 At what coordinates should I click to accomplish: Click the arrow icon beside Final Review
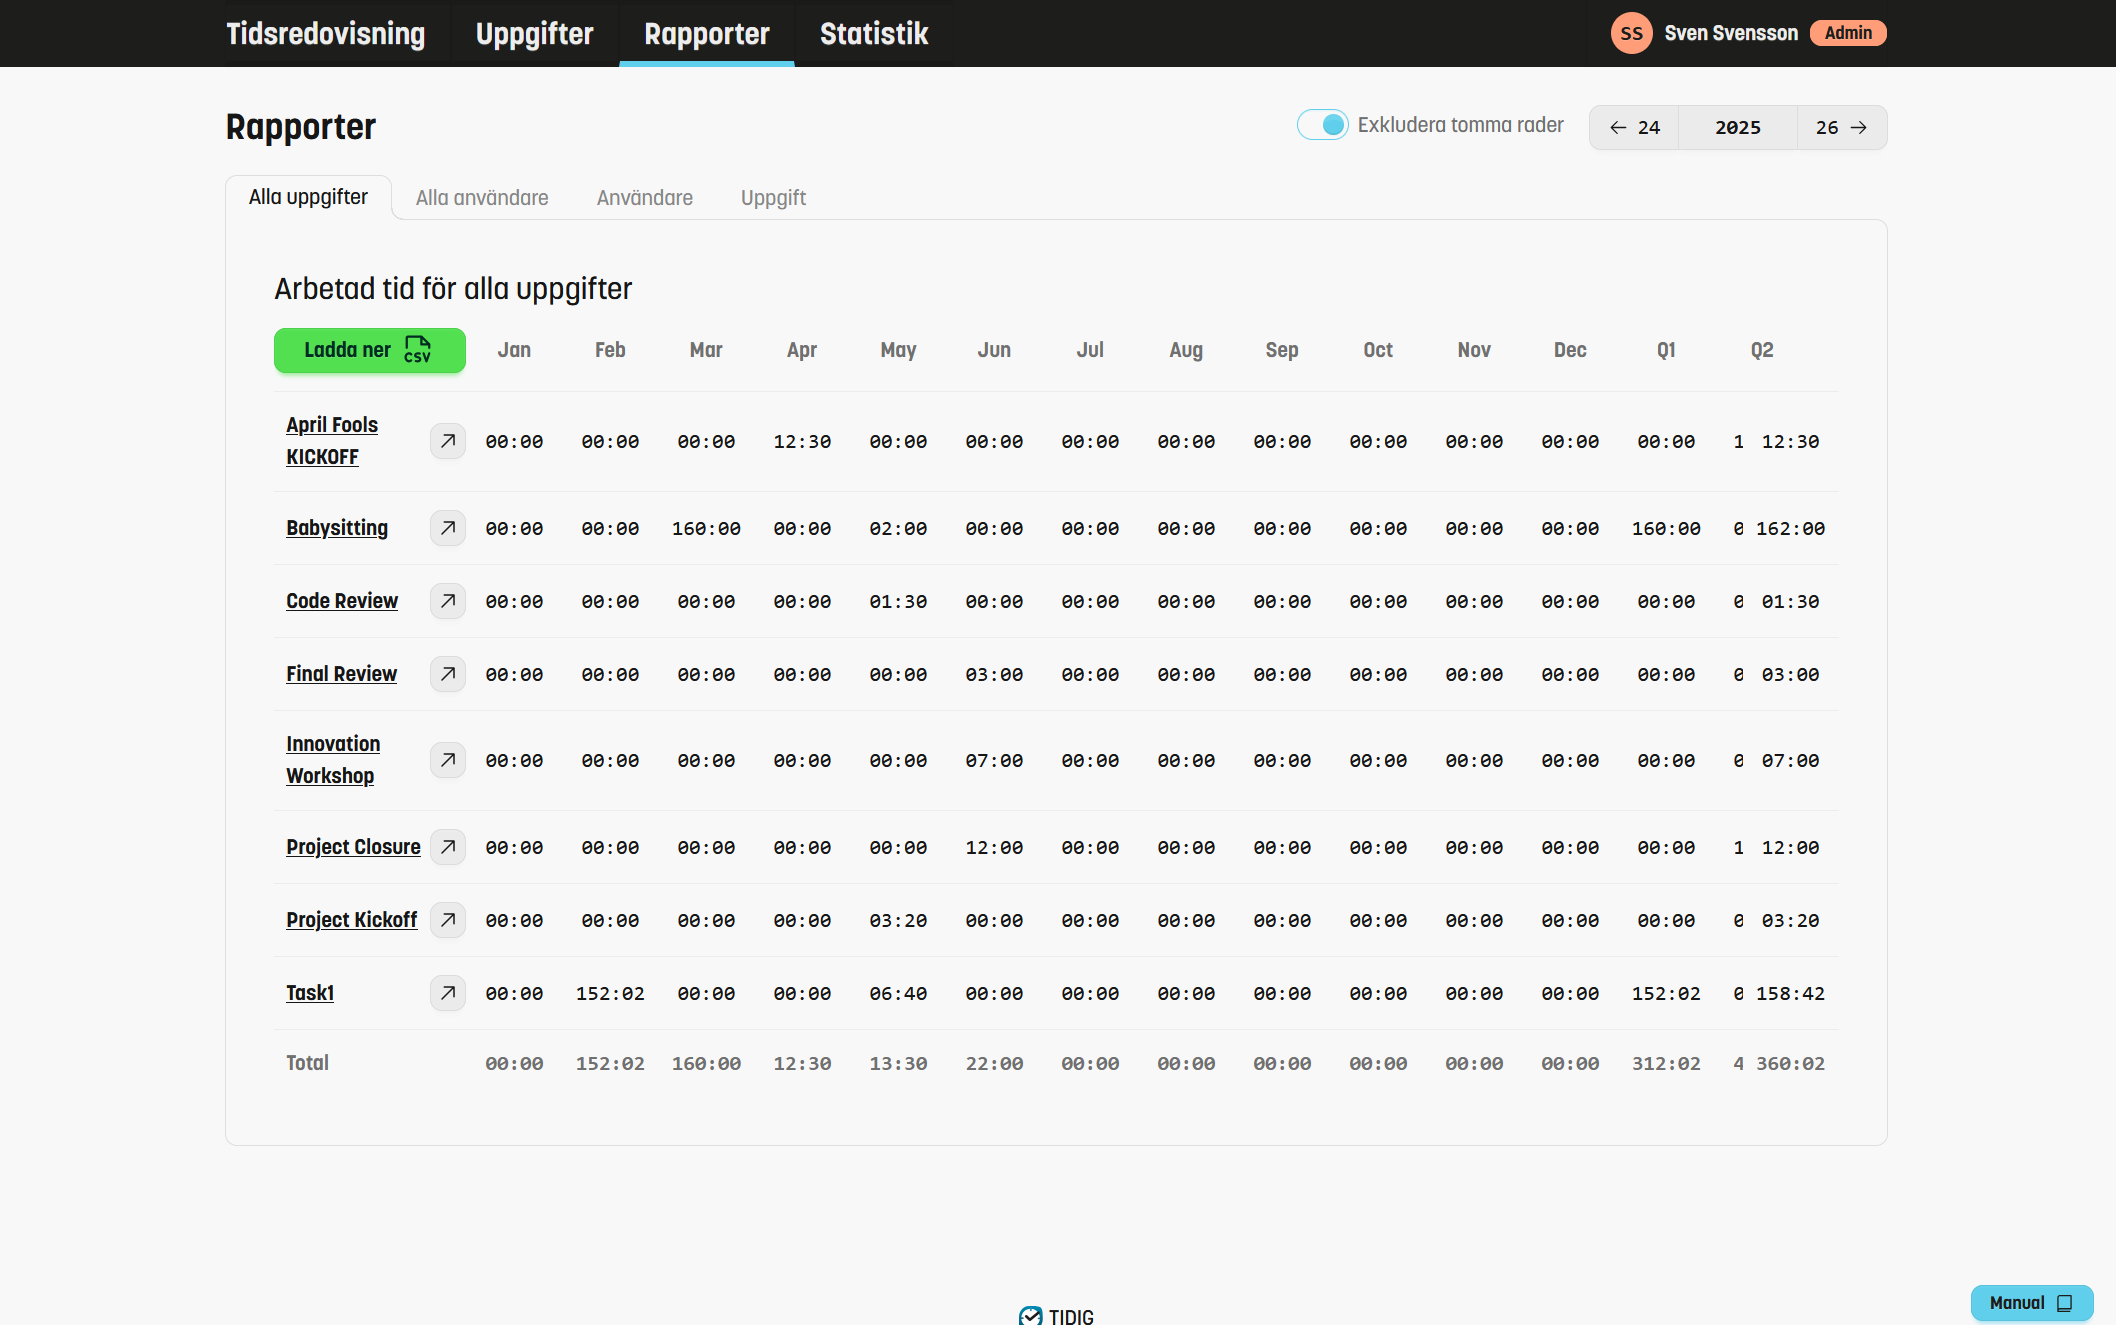447,674
